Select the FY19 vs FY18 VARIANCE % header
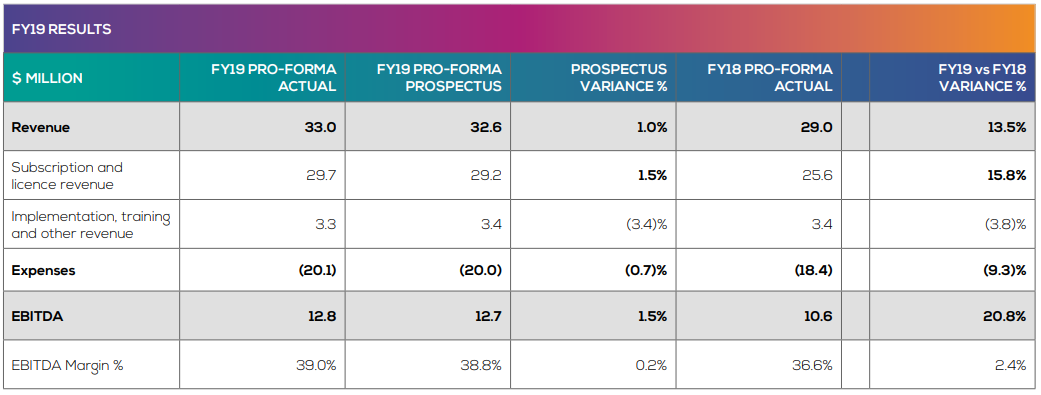Screen dimensions: 1041x395 (x=952, y=78)
